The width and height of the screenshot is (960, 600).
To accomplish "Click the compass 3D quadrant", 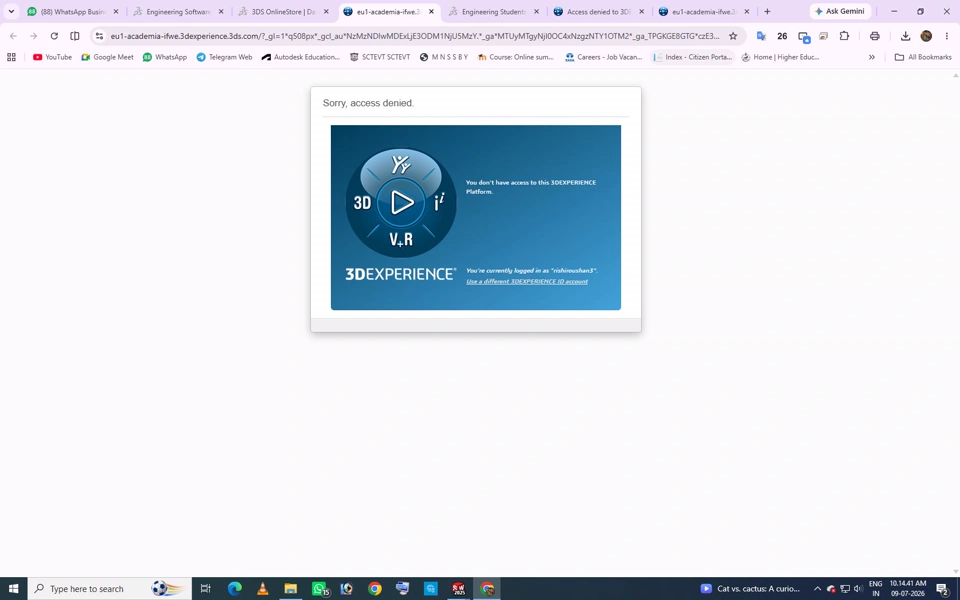I will [x=362, y=203].
